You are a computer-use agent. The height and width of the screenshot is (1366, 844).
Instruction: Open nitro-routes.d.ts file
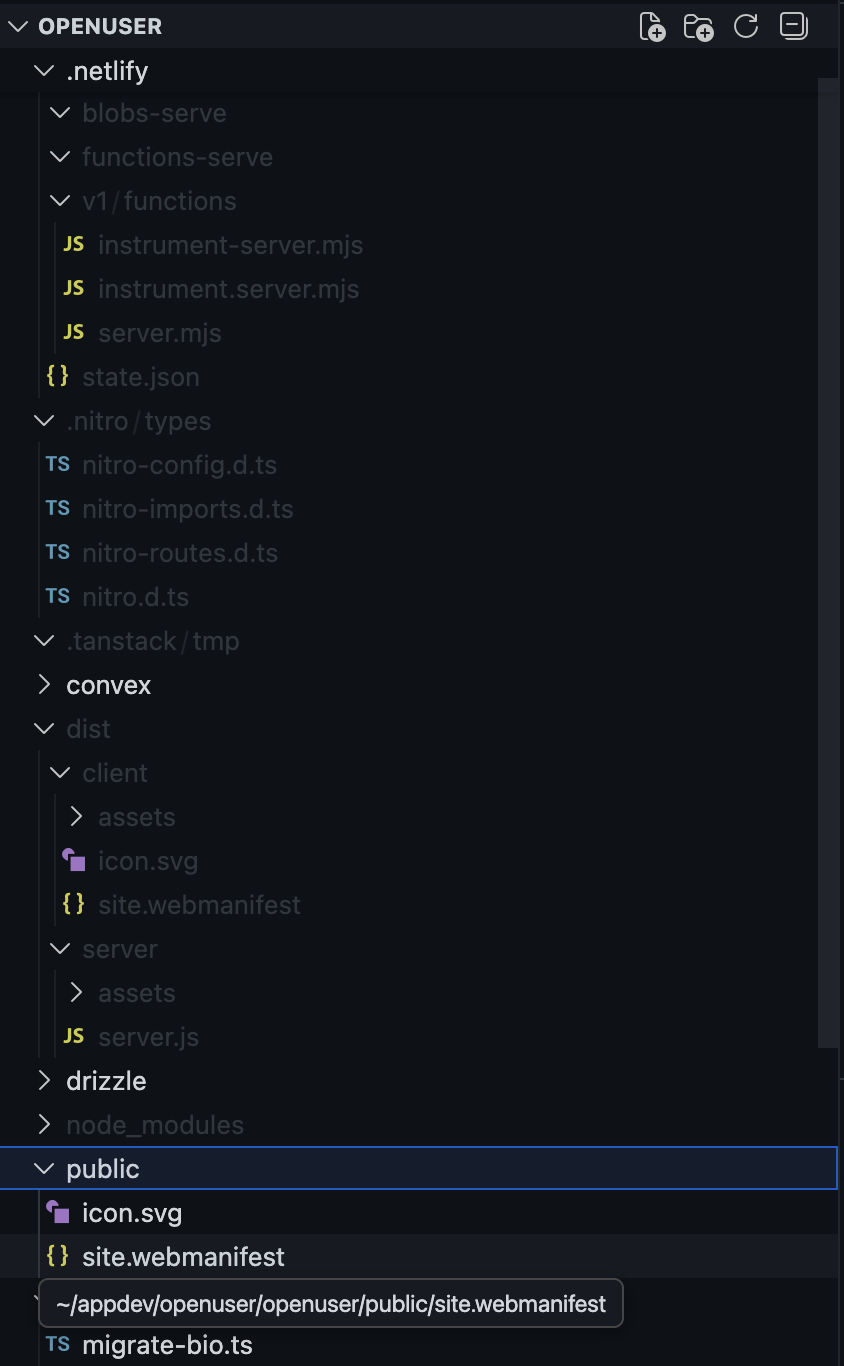point(180,553)
